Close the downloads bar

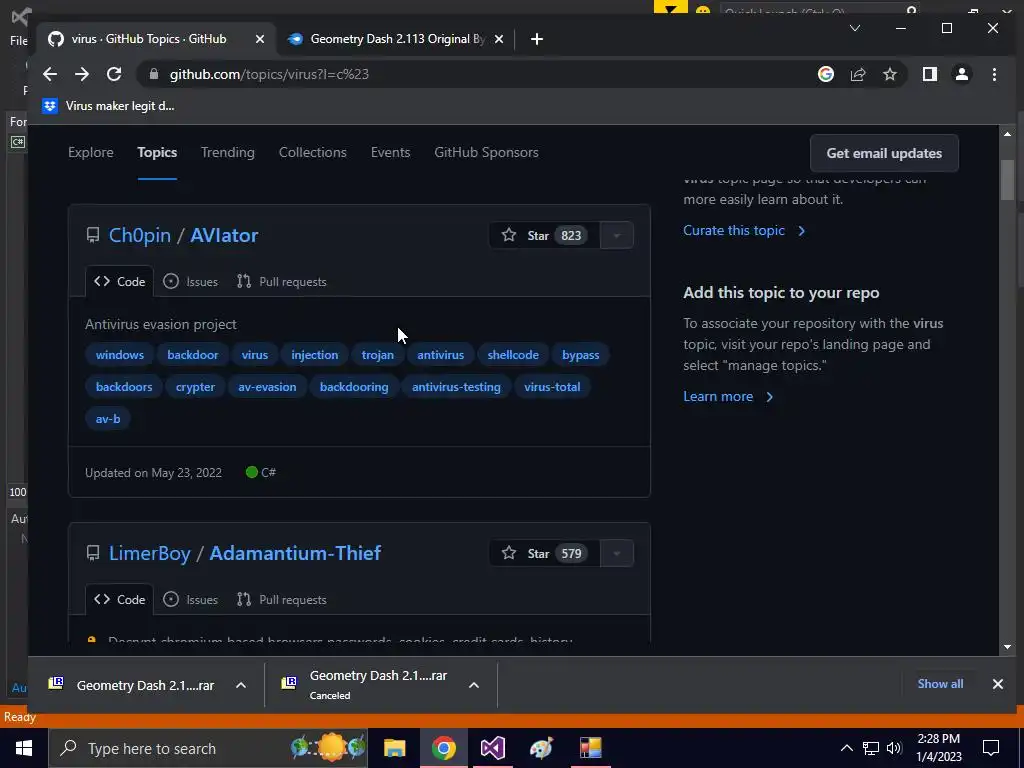998,684
